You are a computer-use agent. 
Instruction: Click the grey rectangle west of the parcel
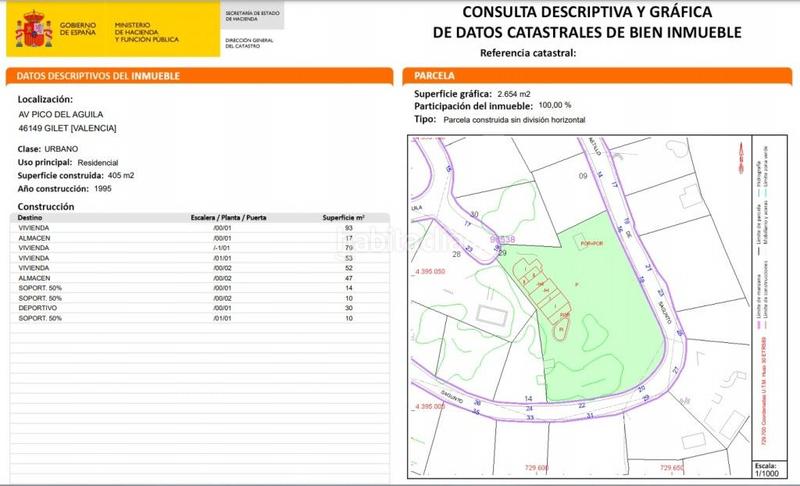[x=492, y=315]
